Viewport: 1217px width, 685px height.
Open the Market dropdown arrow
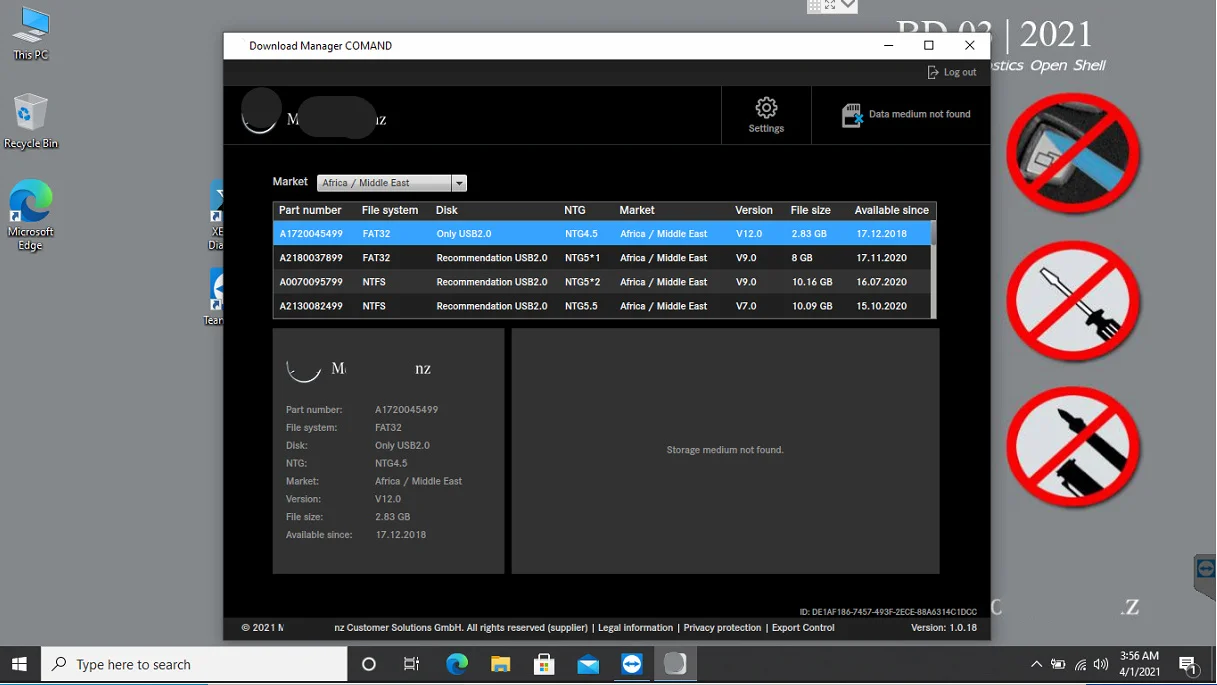click(x=459, y=183)
